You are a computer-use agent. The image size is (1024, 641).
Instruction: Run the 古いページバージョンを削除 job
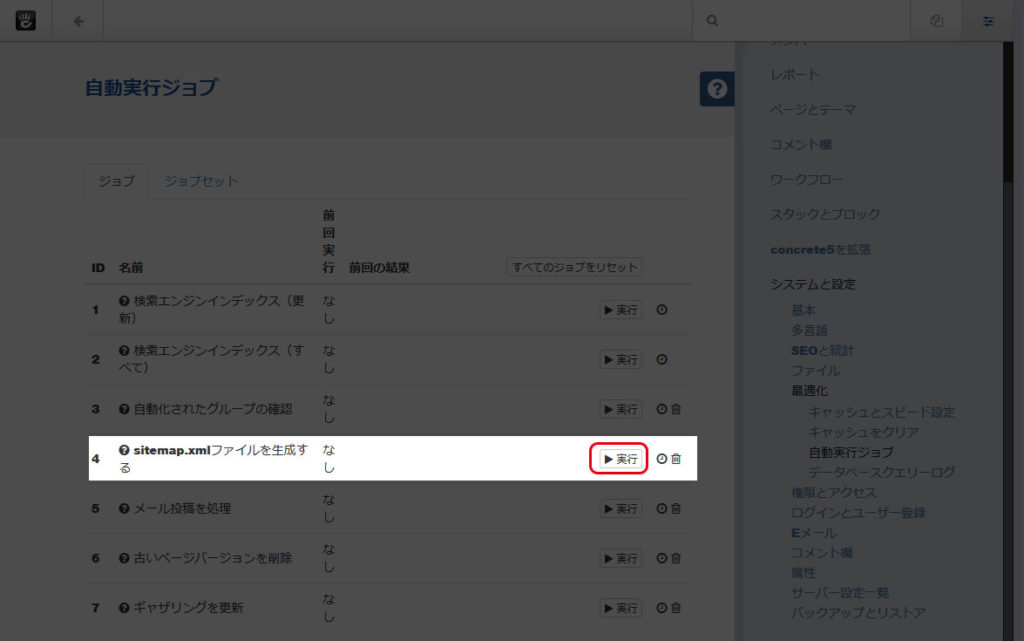620,558
